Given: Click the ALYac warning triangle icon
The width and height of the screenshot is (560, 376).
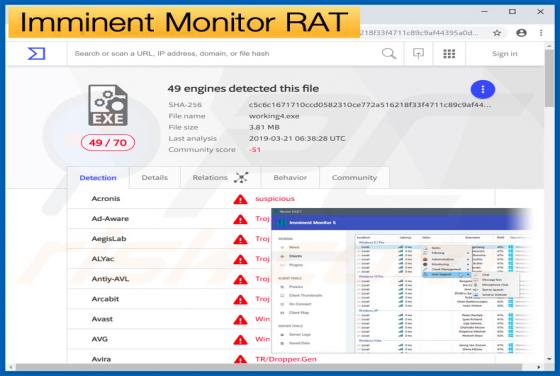Looking at the screenshot, I should pyautogui.click(x=240, y=259).
